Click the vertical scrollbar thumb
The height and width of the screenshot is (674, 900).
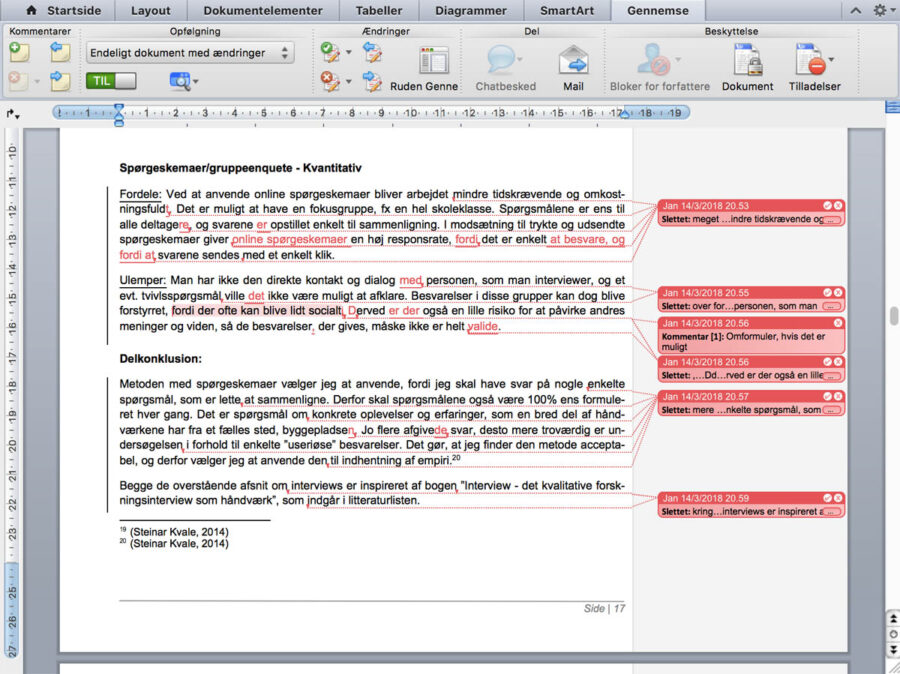click(894, 316)
